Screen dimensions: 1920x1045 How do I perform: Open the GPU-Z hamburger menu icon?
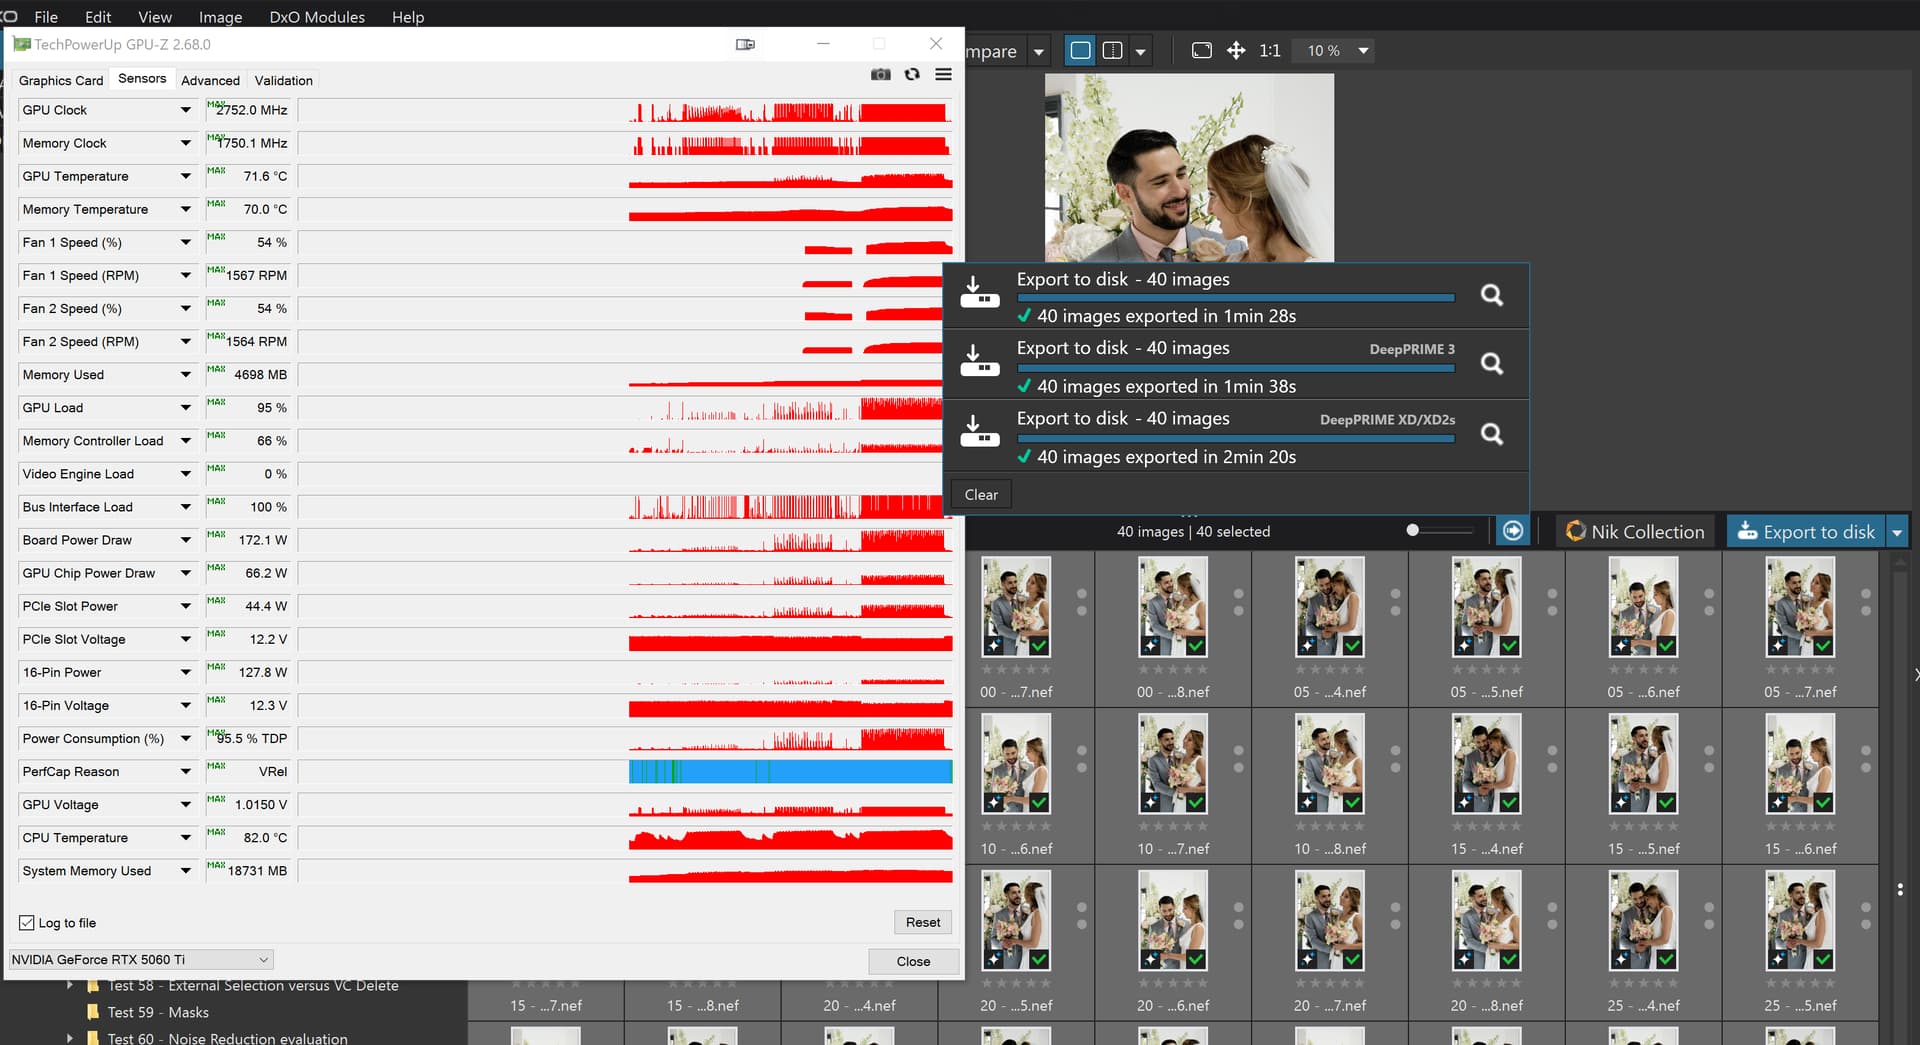point(943,75)
